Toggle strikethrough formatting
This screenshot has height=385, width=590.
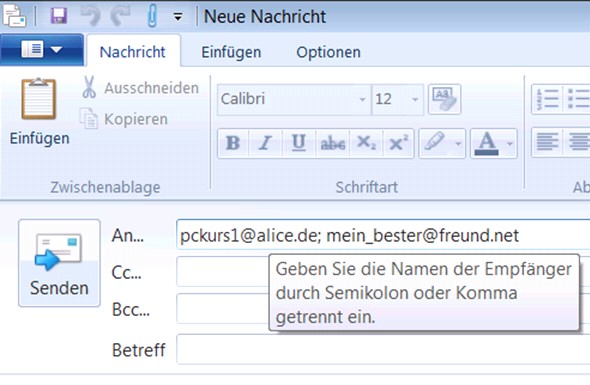tap(332, 143)
